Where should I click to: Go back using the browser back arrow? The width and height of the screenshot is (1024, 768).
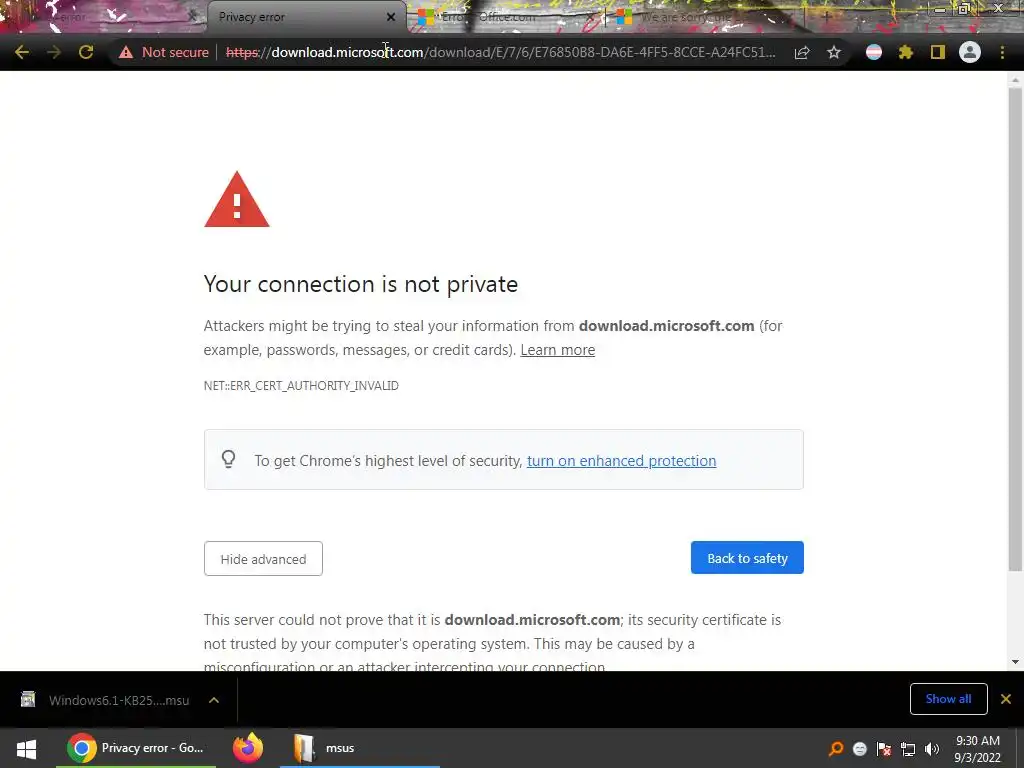(22, 52)
